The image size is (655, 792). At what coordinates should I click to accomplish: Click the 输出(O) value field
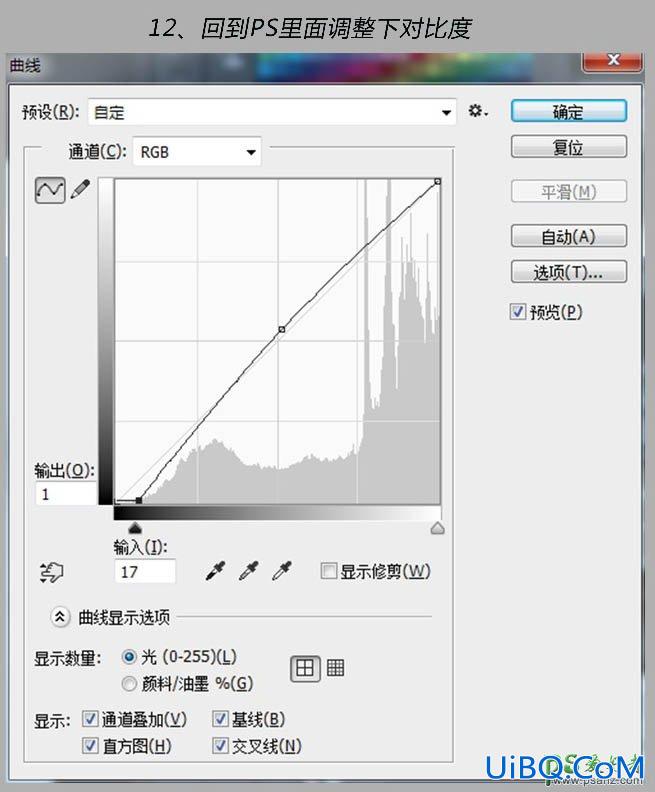[x=66, y=493]
